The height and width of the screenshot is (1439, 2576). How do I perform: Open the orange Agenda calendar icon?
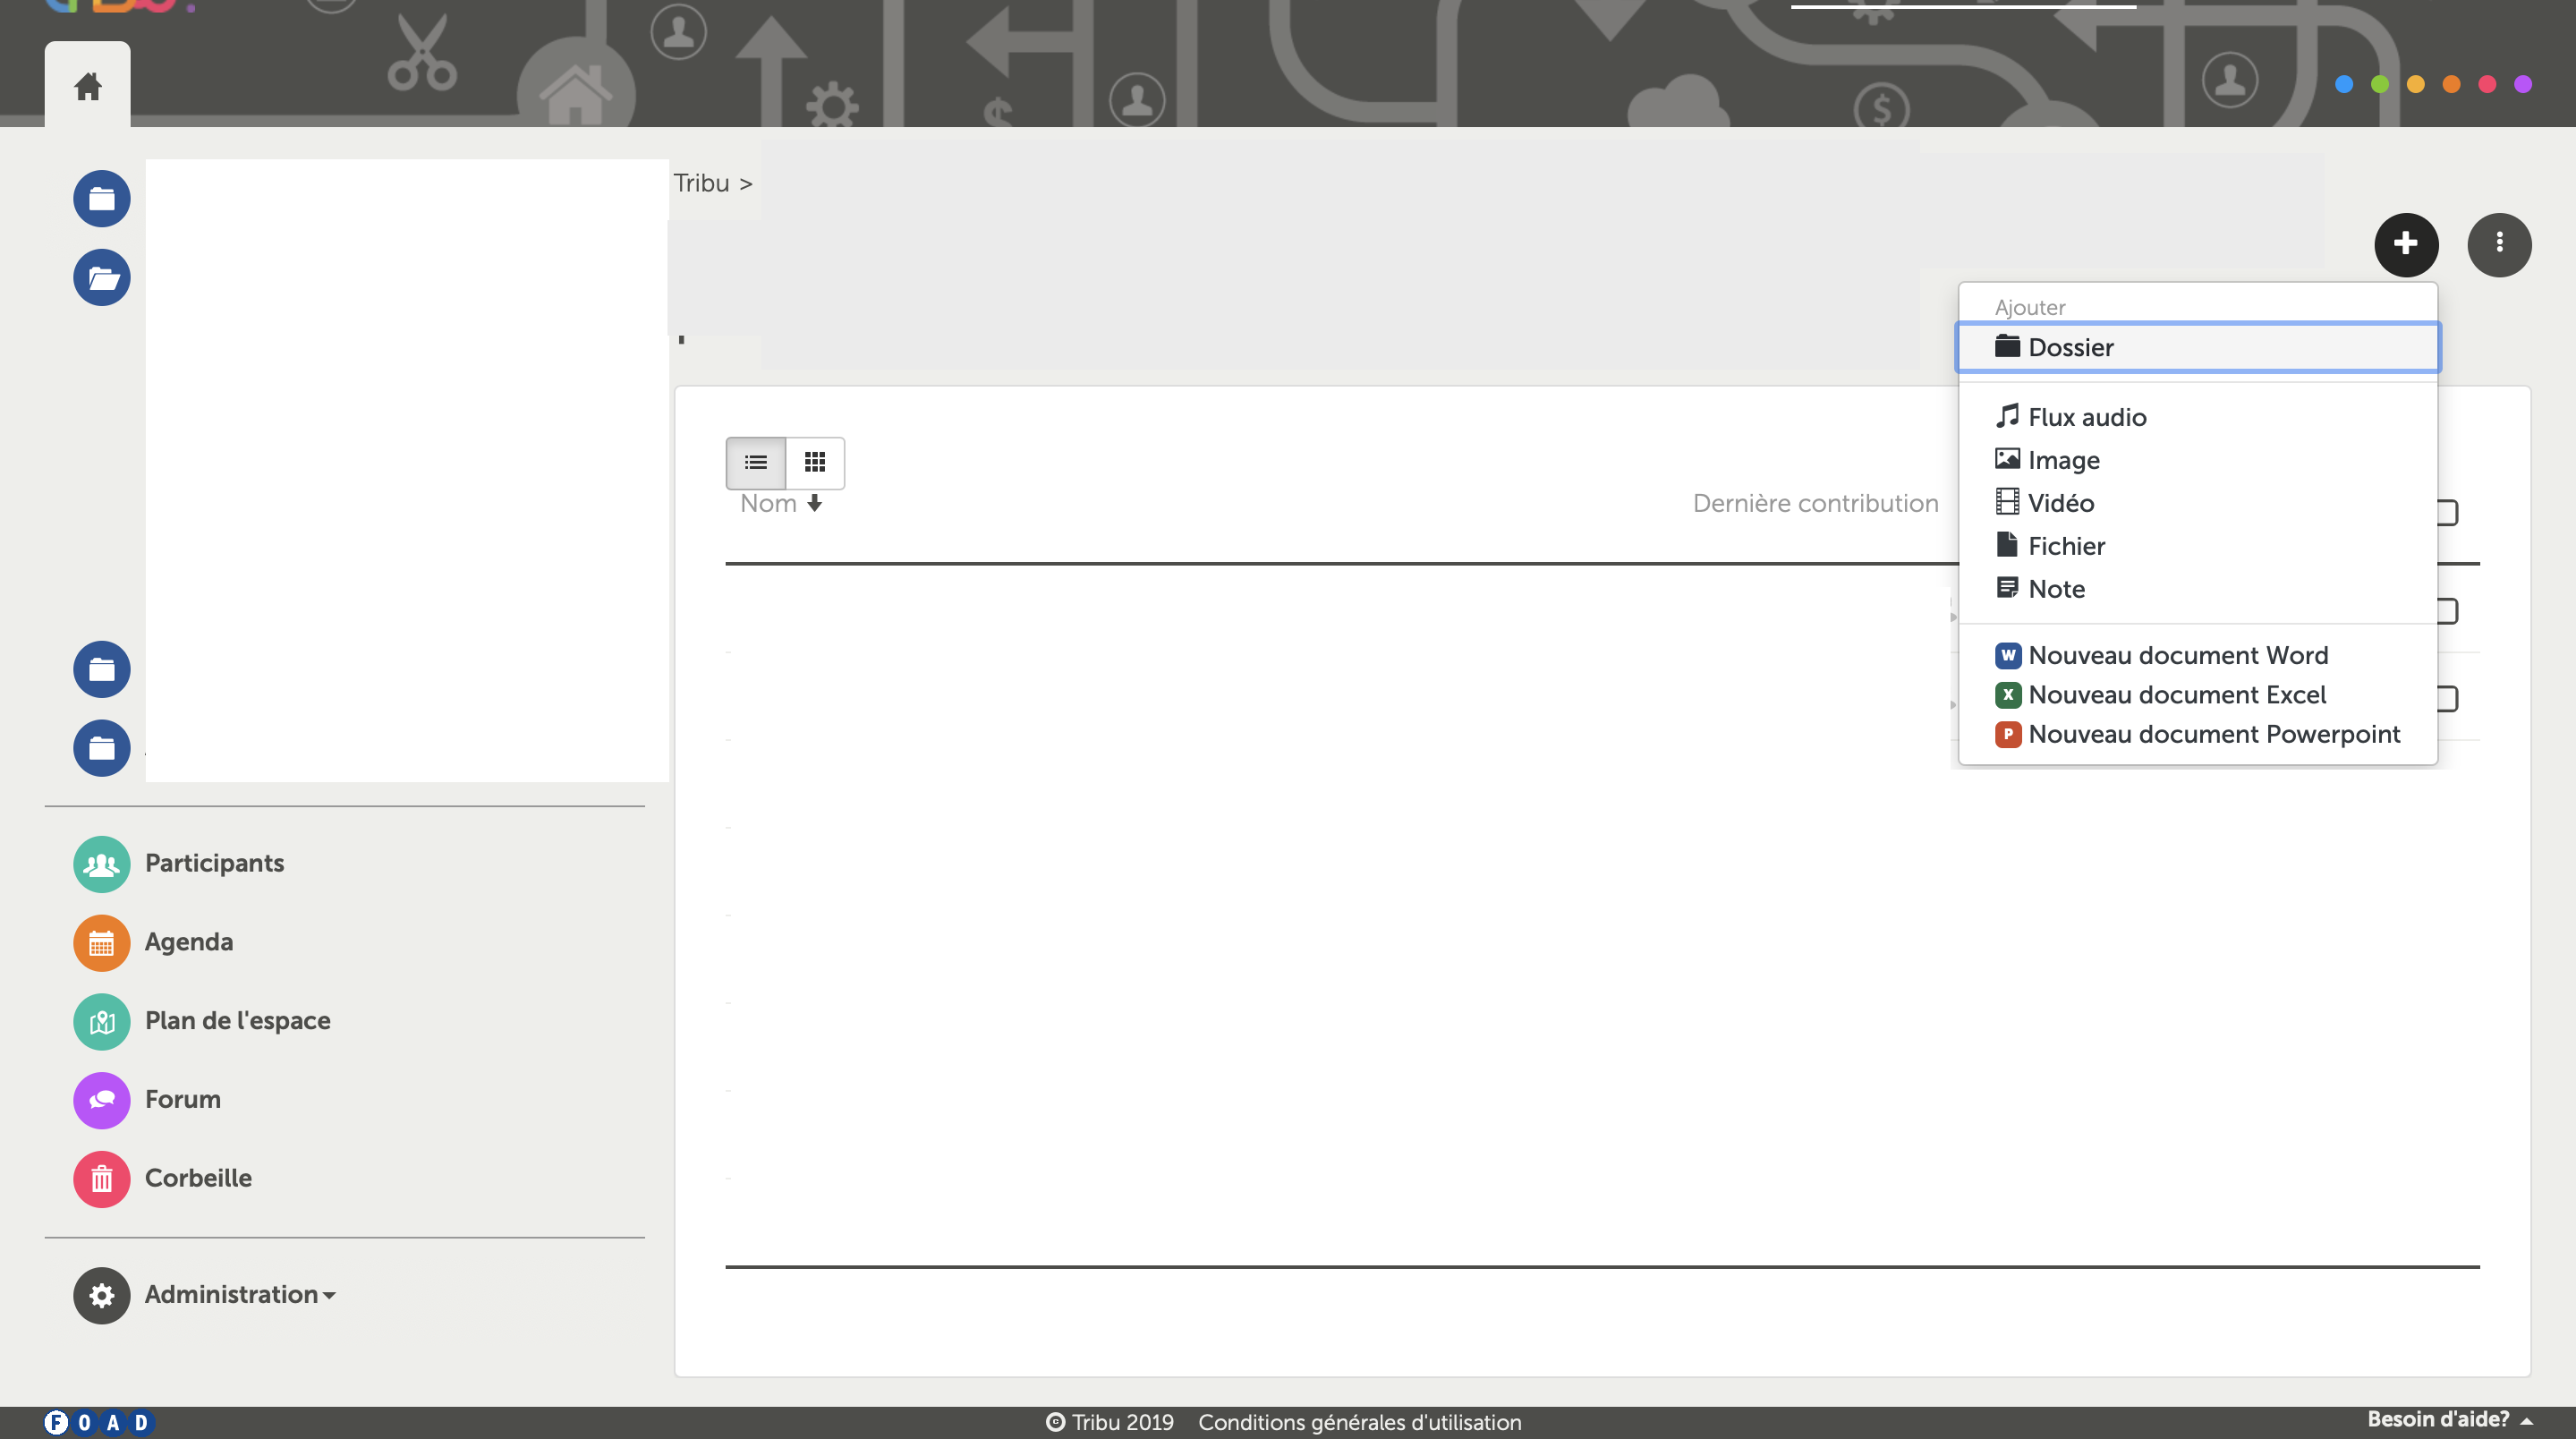pos(102,943)
